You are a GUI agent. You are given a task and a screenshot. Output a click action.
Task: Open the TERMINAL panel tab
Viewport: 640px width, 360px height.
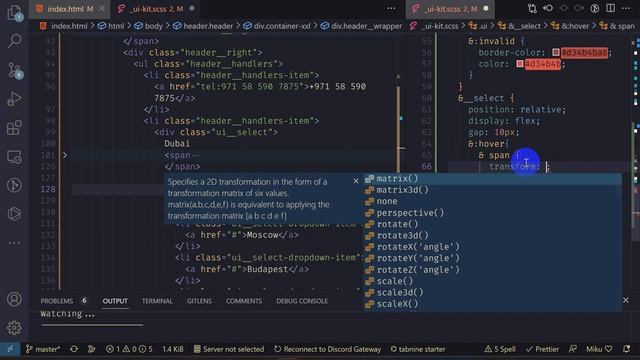[157, 301]
